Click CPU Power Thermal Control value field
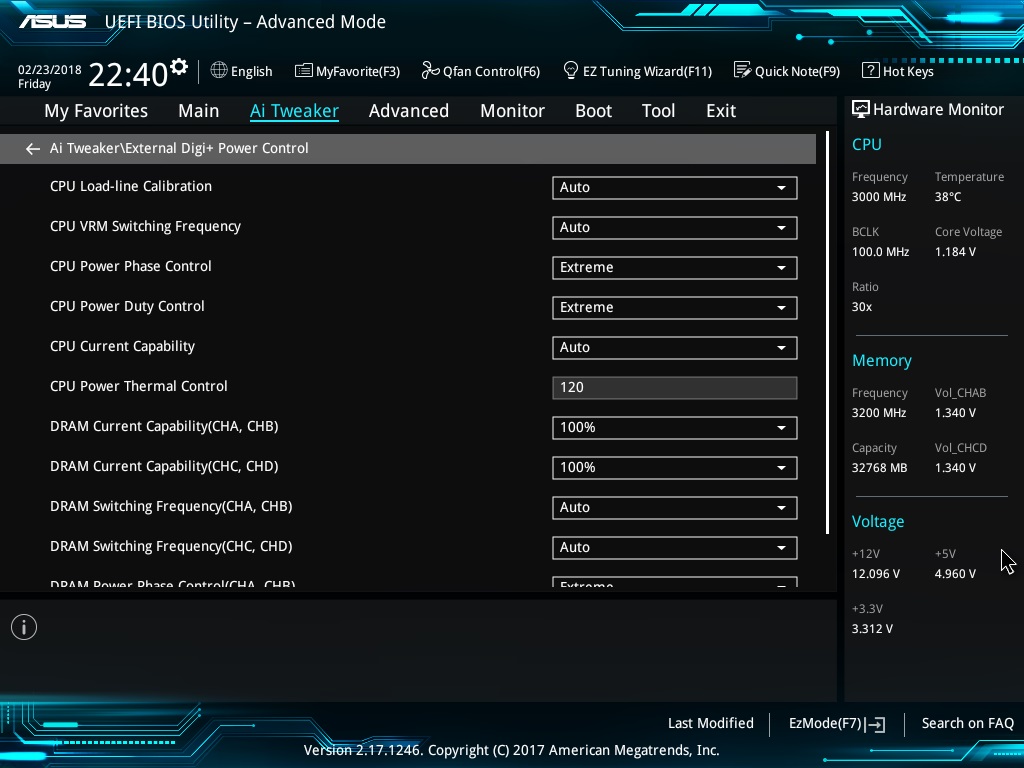This screenshot has width=1024, height=768. pyautogui.click(x=675, y=387)
